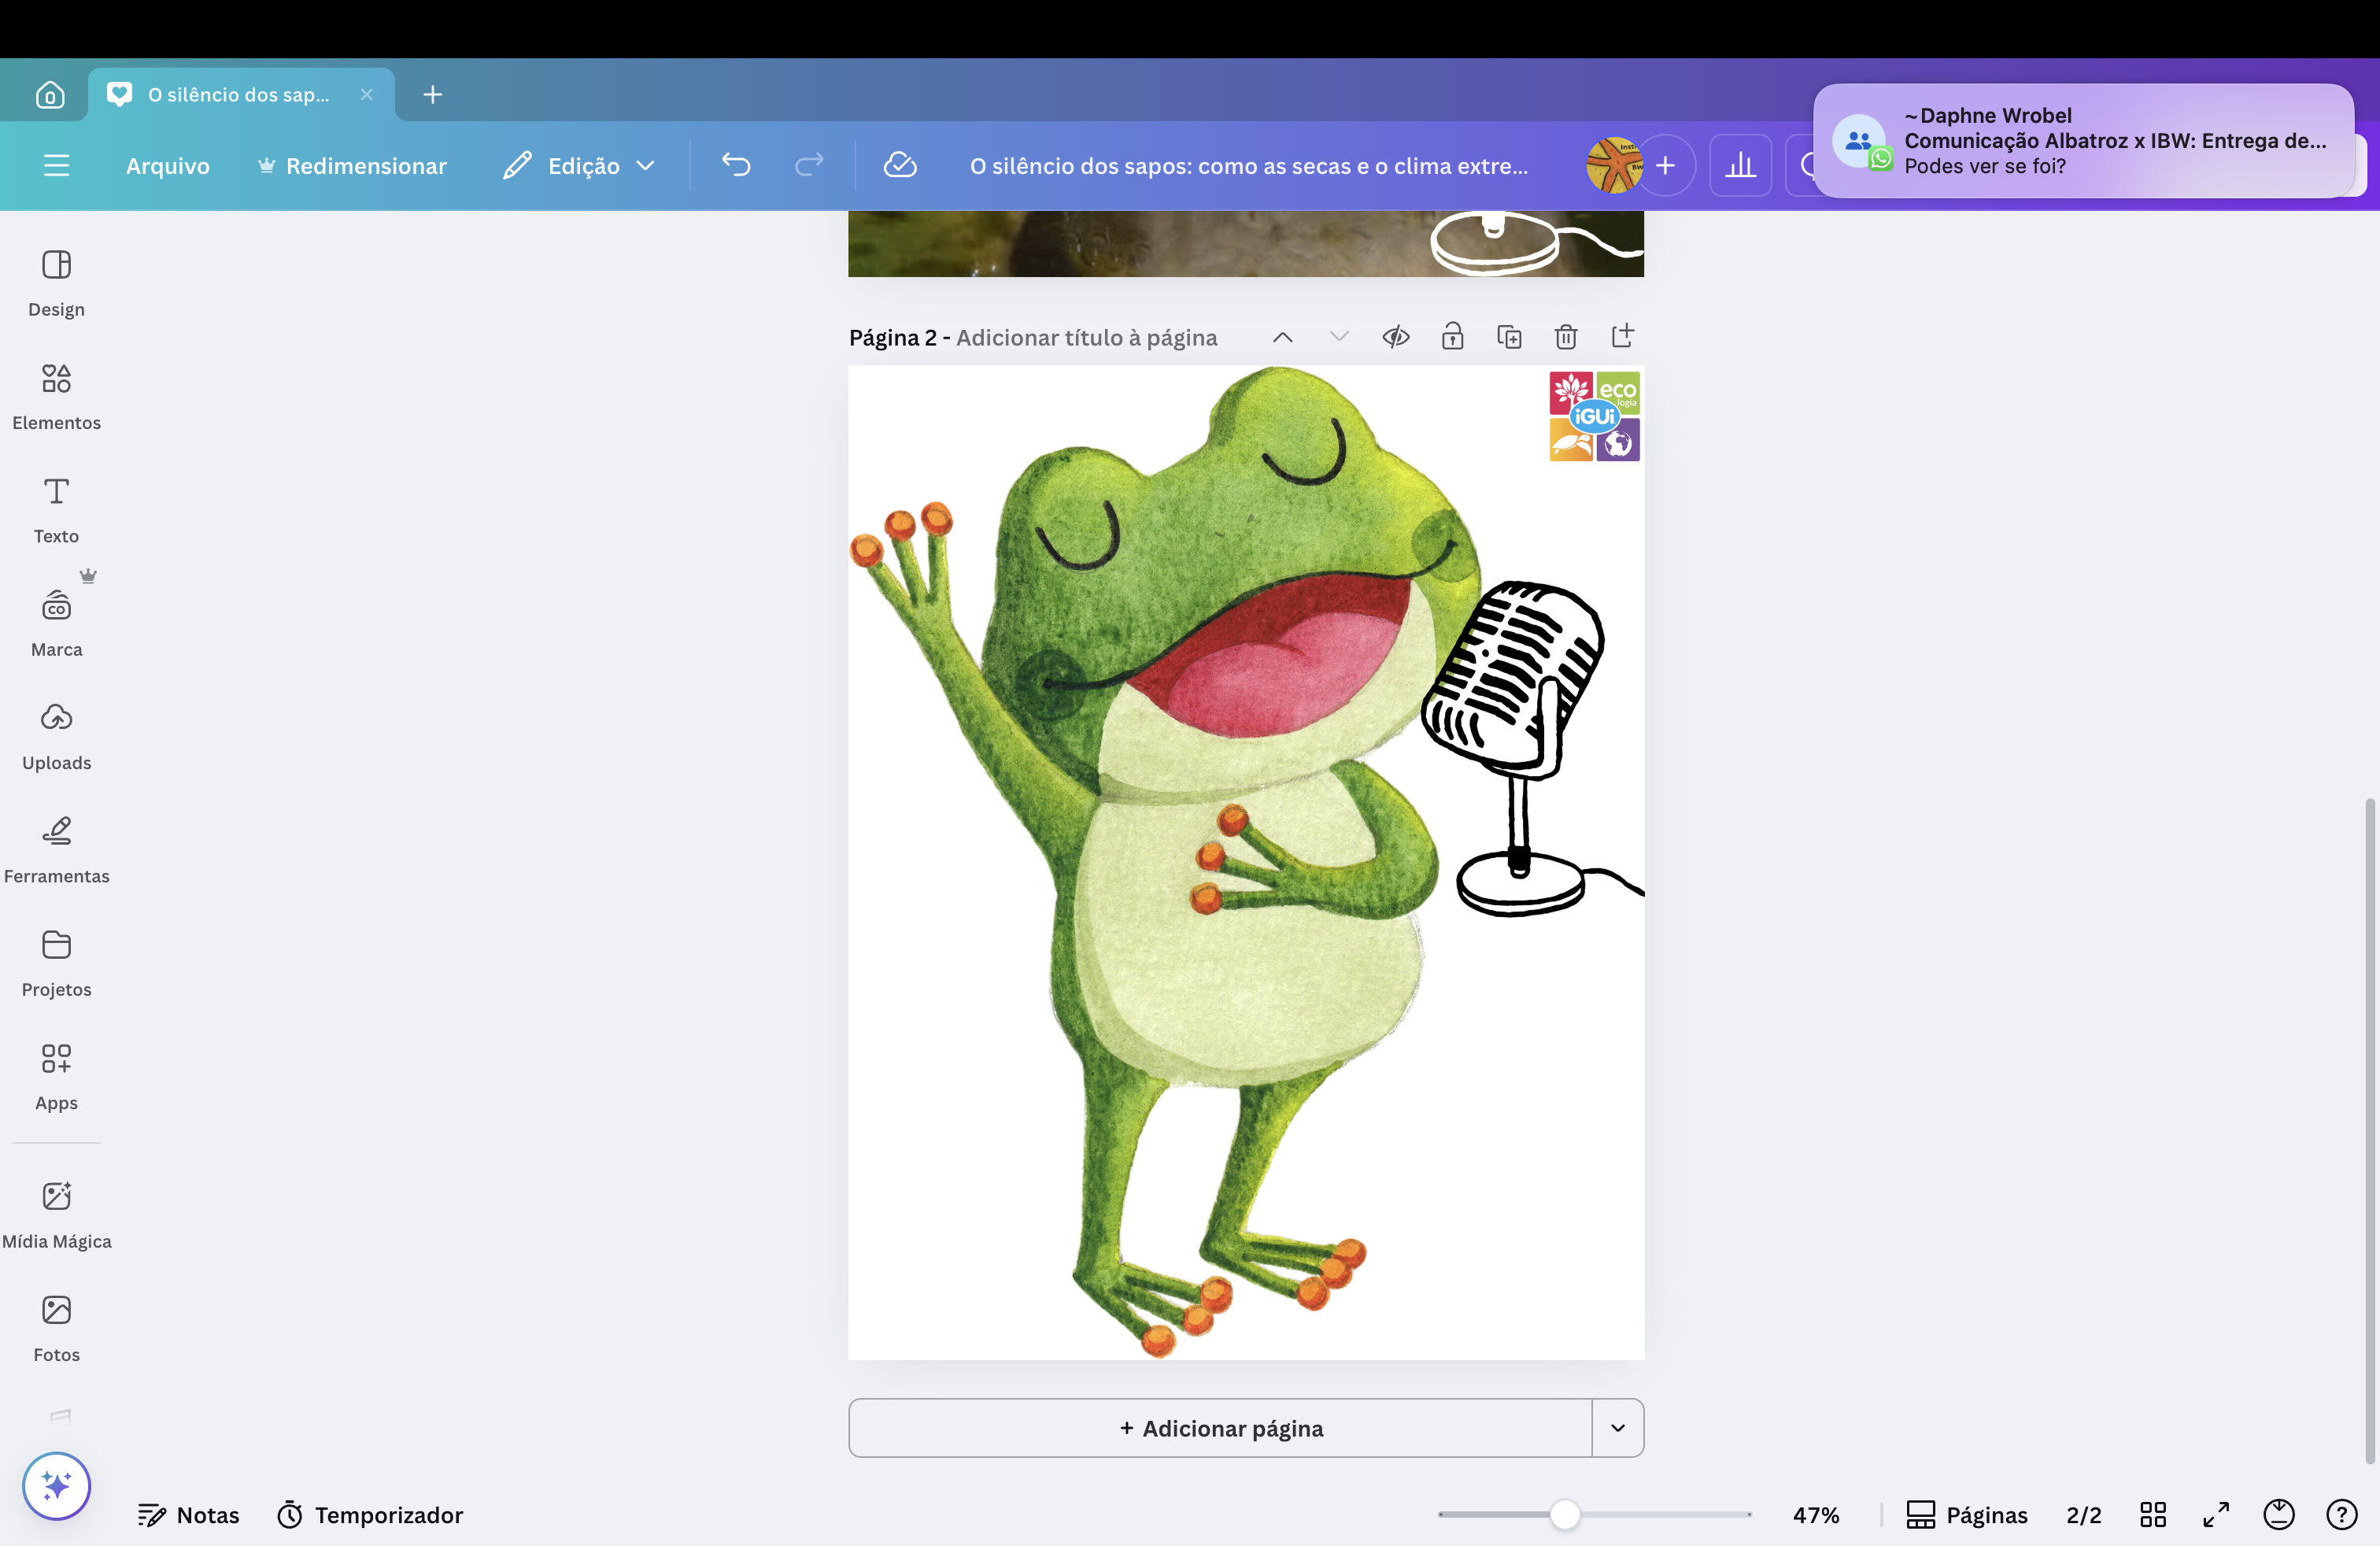Click the undo arrow
The image size is (2380, 1546).
click(736, 165)
